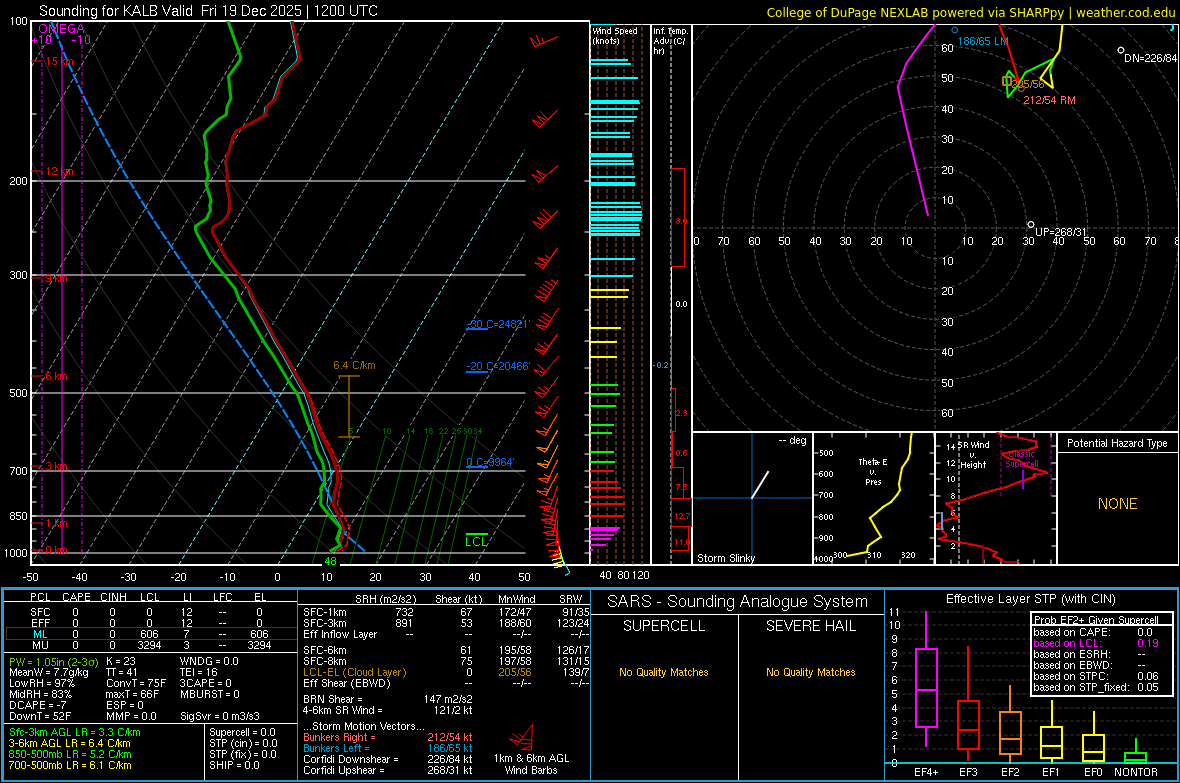Click the LowRH = 97% value
The height and width of the screenshot is (783, 1180).
click(41, 684)
